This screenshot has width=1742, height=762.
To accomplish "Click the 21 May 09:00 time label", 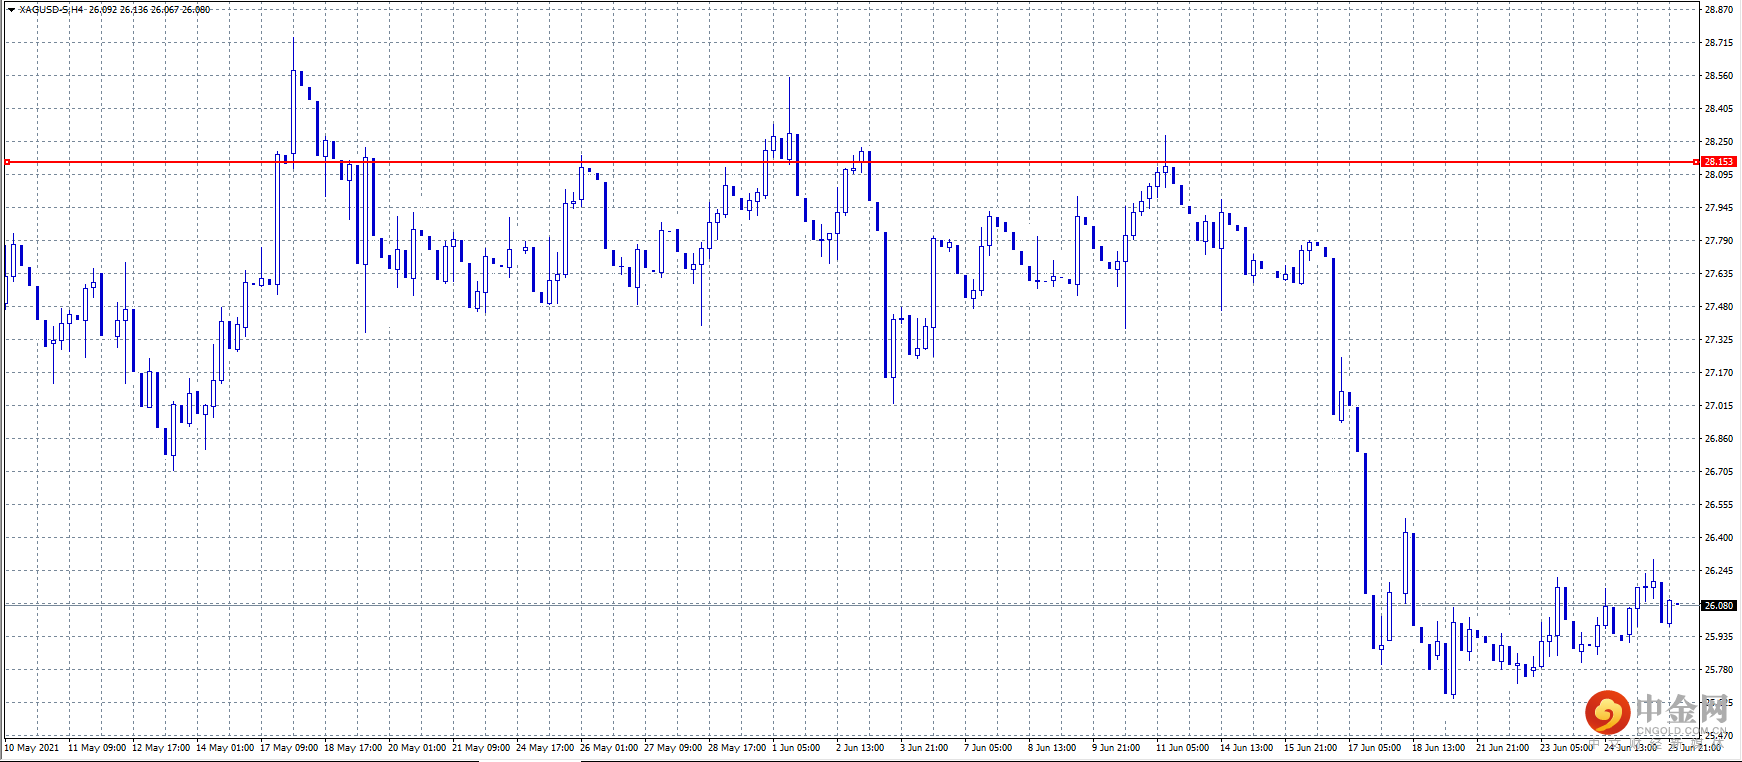I will tap(481, 747).
